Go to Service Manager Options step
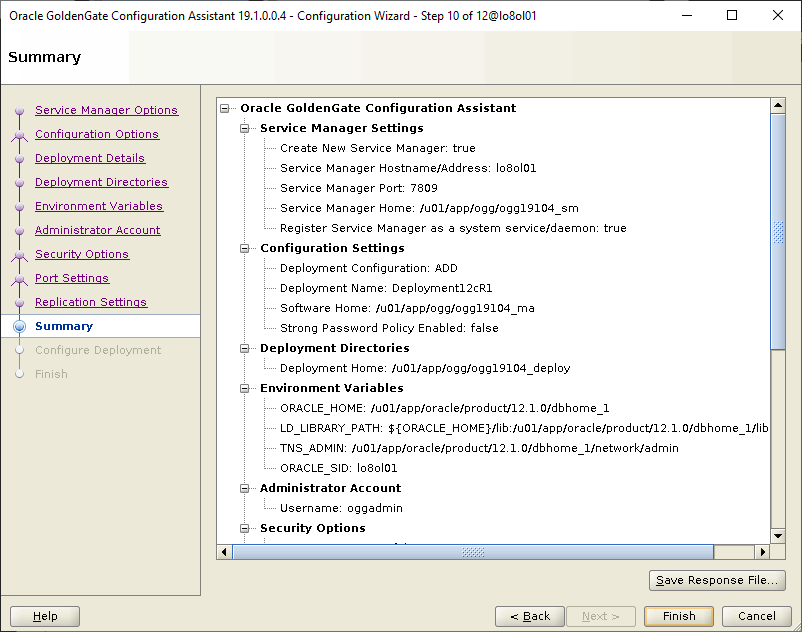 click(x=106, y=110)
